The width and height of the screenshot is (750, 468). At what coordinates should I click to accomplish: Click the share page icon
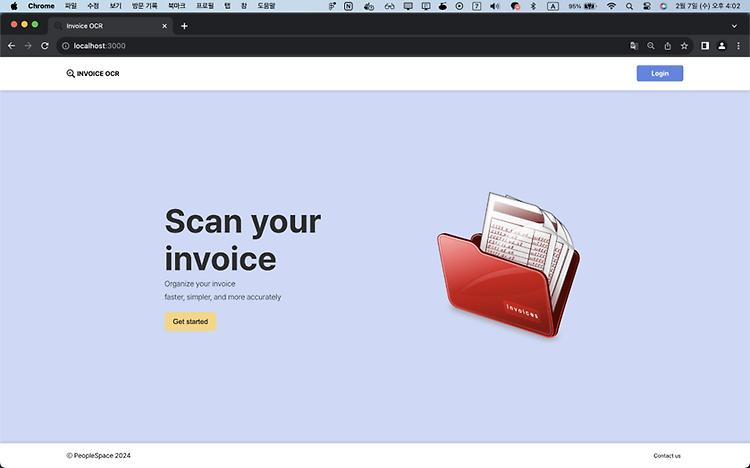point(667,46)
